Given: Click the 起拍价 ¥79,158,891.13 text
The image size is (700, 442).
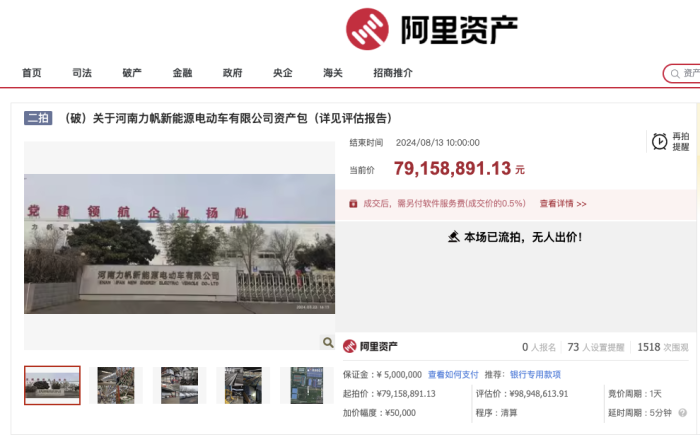Looking at the screenshot, I should (389, 394).
